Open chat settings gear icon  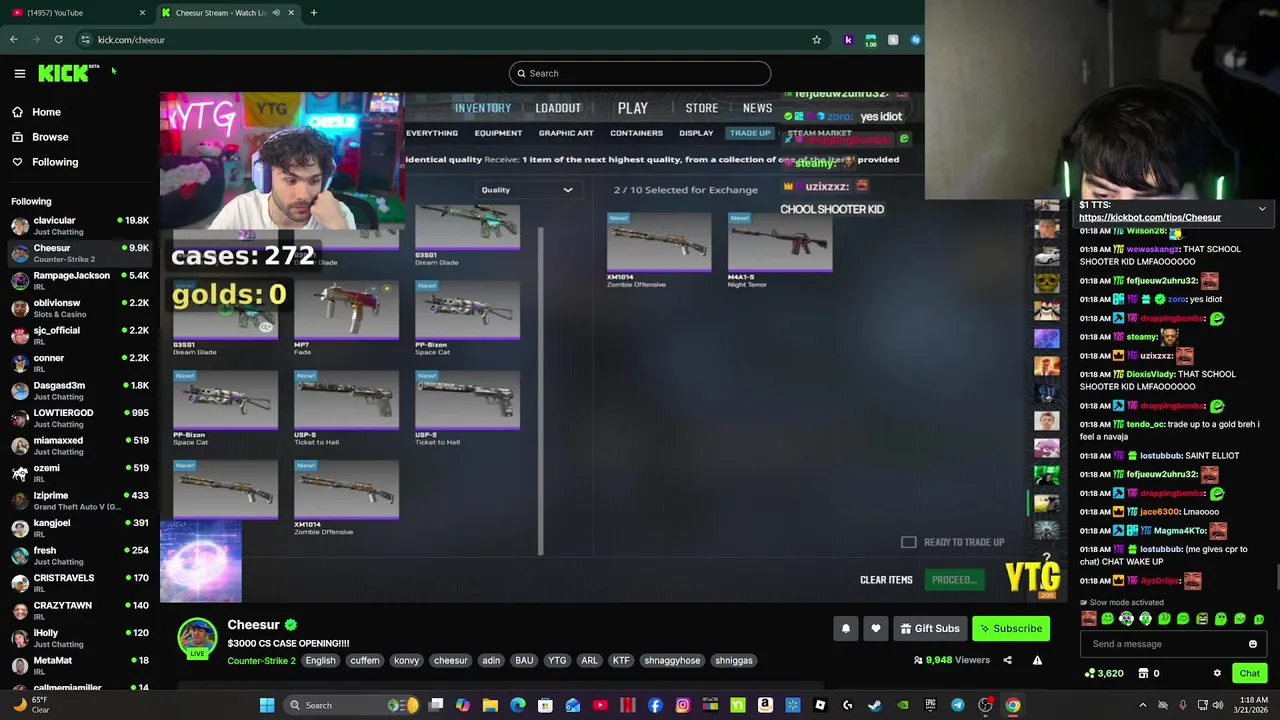tap(1217, 674)
